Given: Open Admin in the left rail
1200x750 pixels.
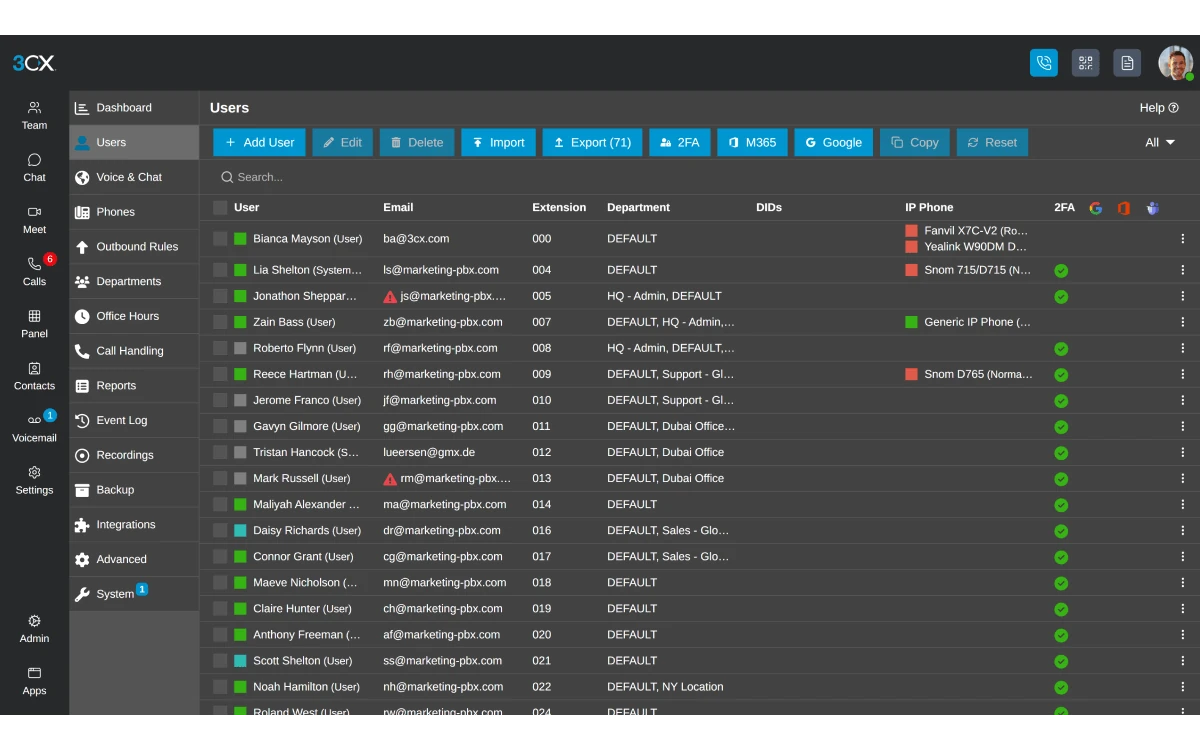Looking at the screenshot, I should tap(34, 628).
